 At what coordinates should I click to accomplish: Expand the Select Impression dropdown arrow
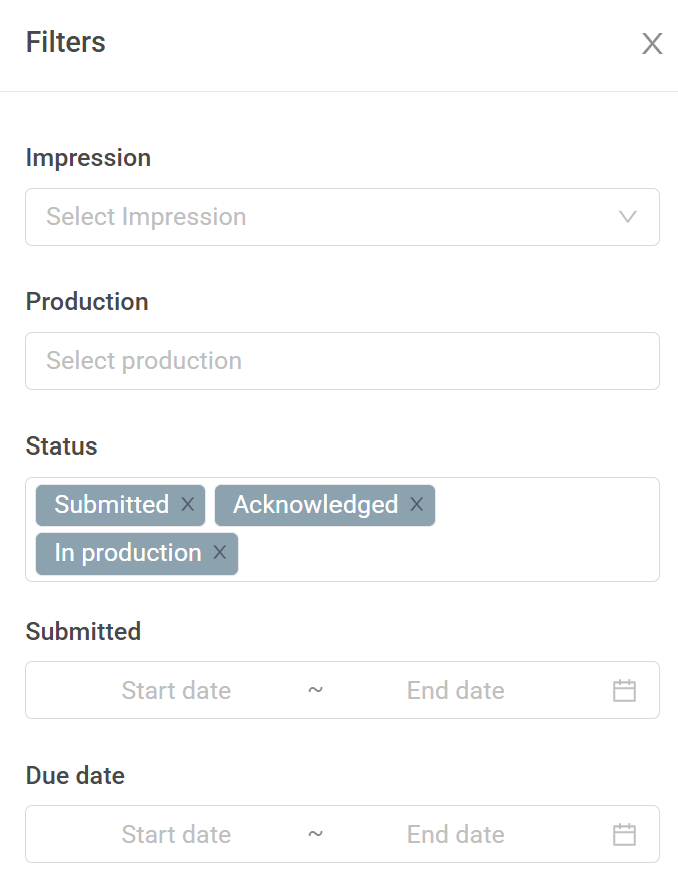coord(628,217)
